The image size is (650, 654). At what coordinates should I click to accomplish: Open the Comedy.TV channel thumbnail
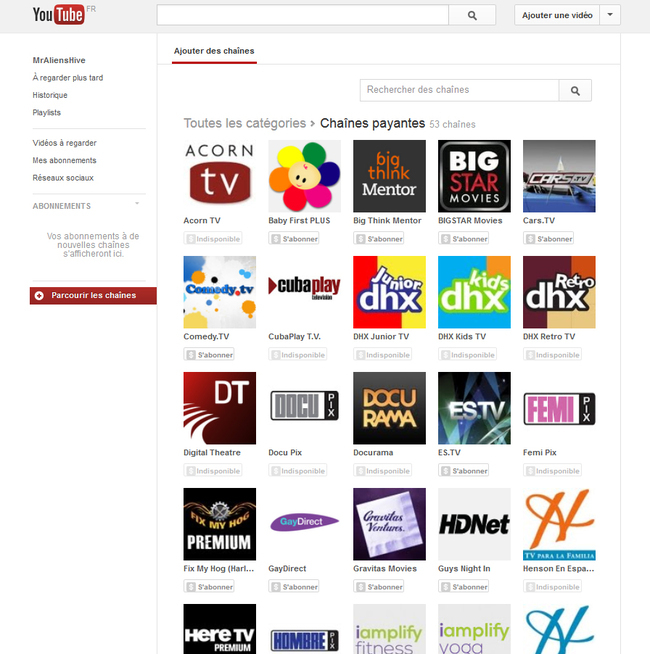(219, 292)
